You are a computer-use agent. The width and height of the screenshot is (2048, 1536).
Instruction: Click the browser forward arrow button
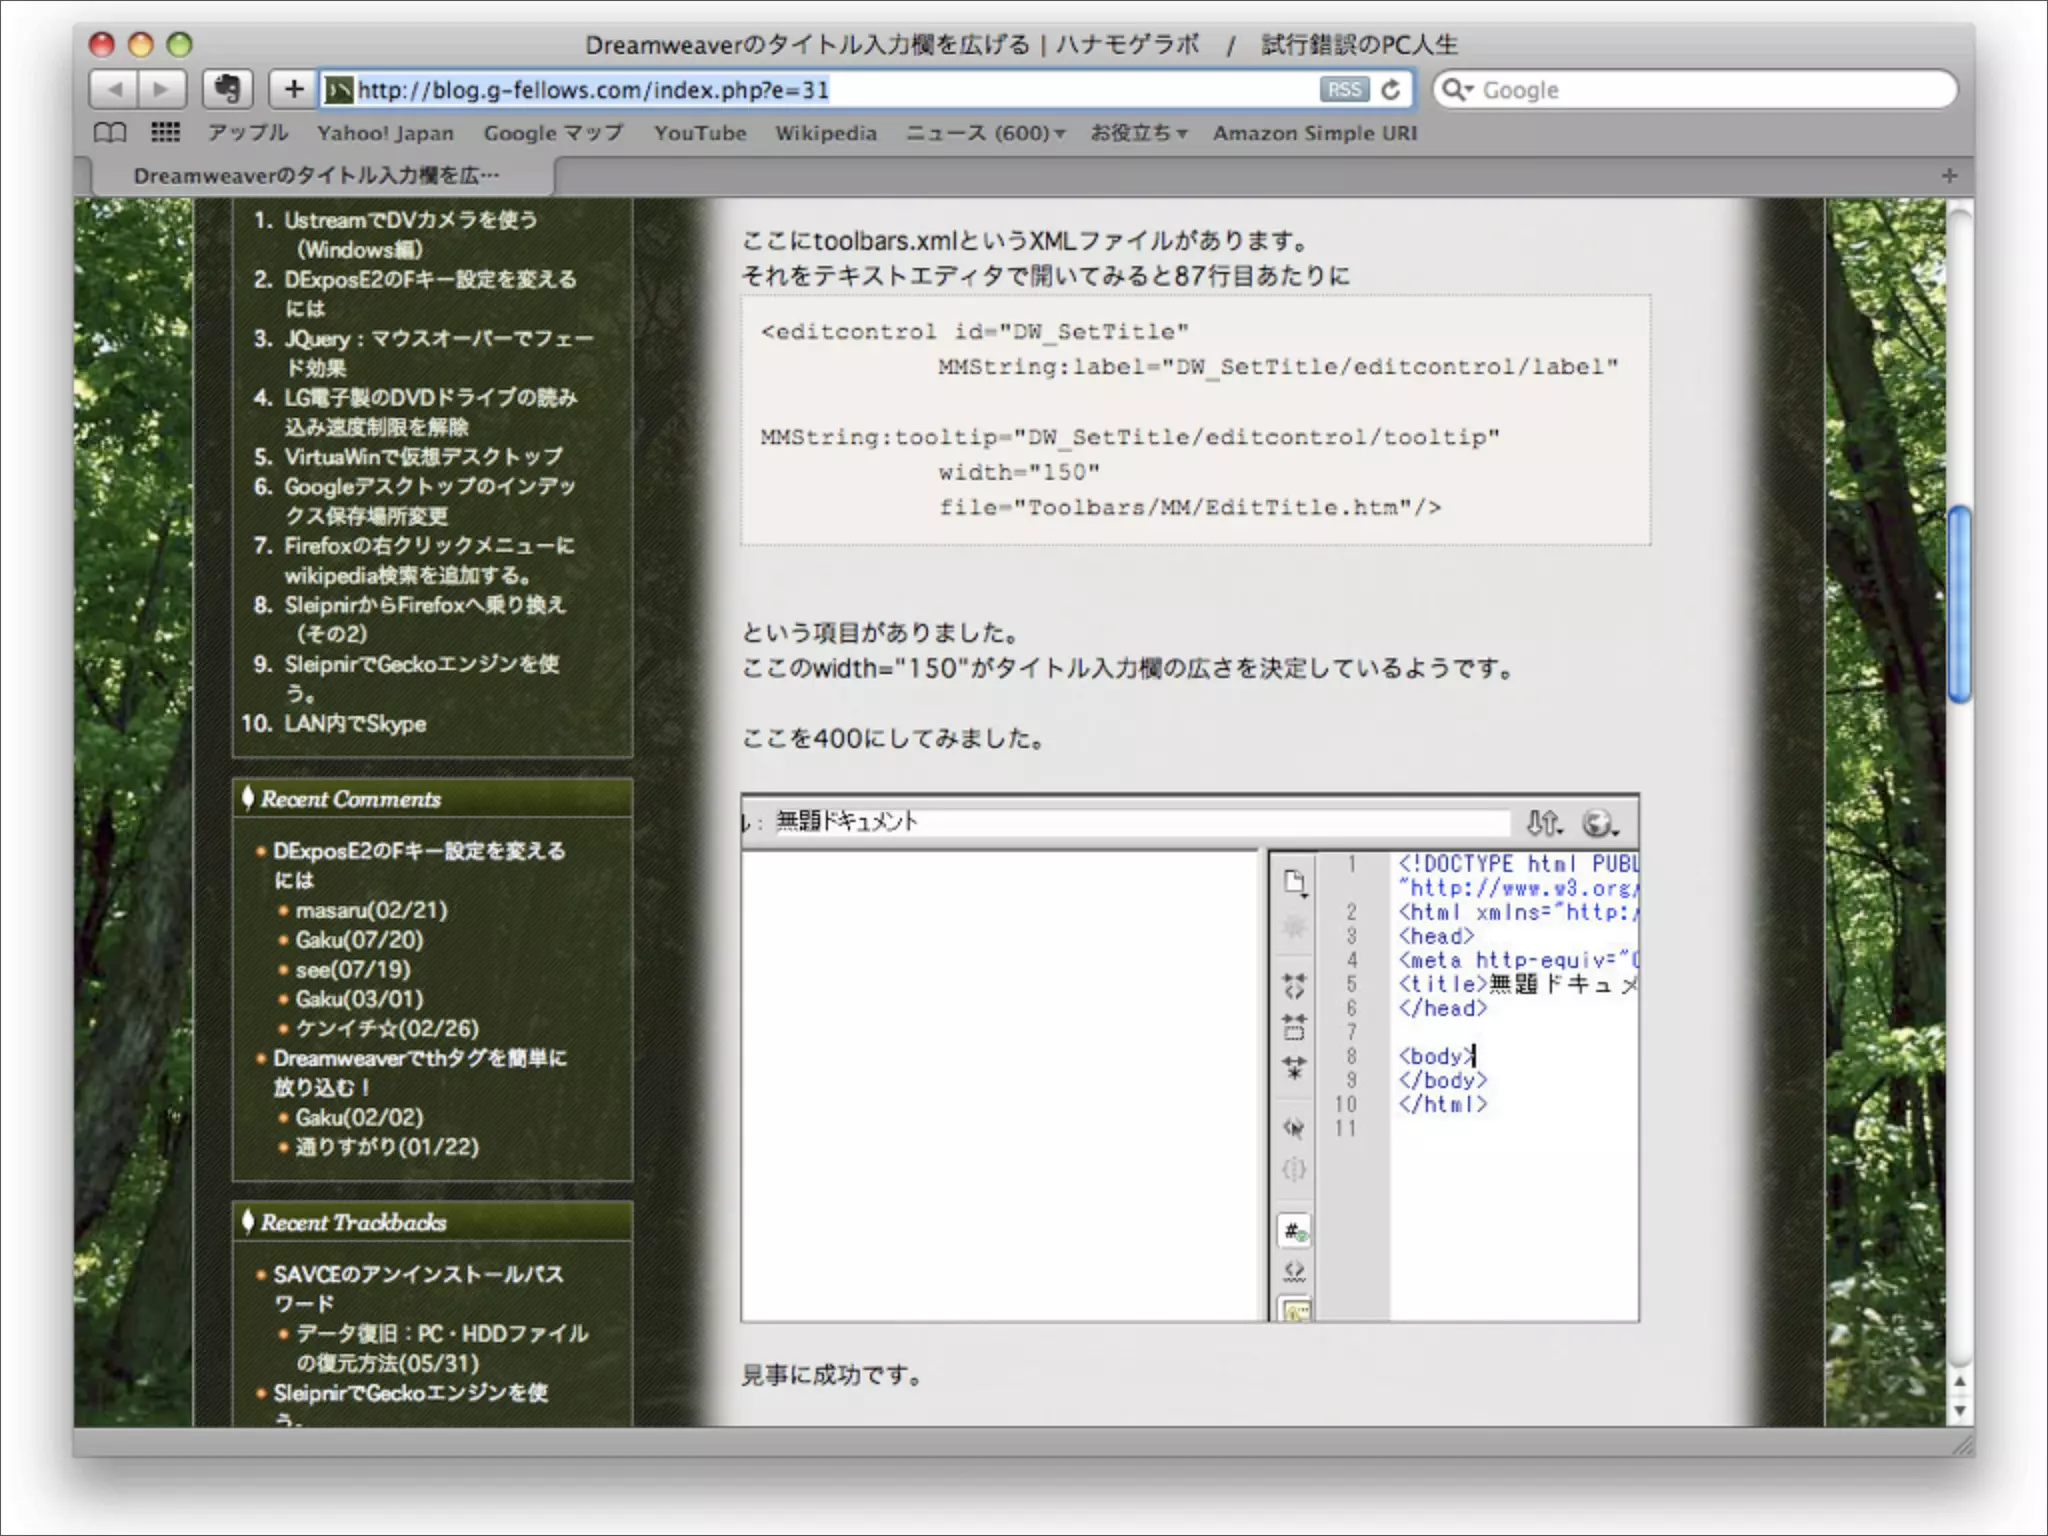click(161, 90)
